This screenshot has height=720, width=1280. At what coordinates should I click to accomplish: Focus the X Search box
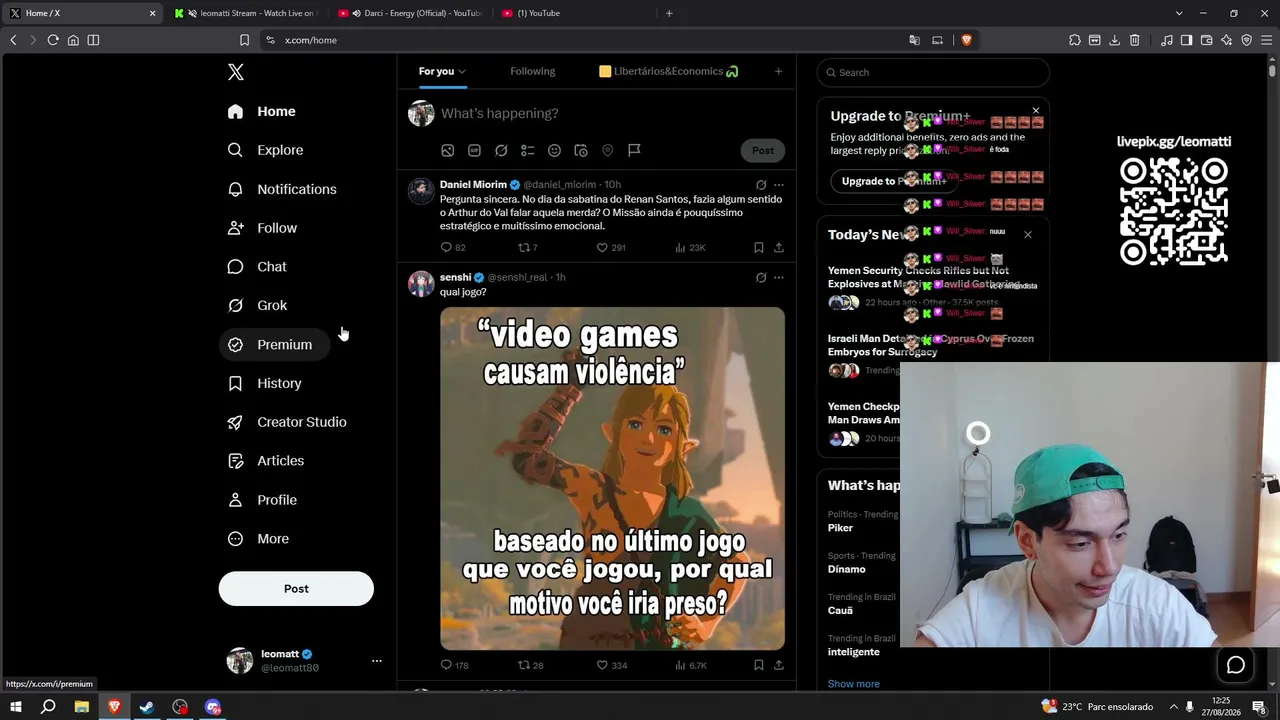[933, 72]
